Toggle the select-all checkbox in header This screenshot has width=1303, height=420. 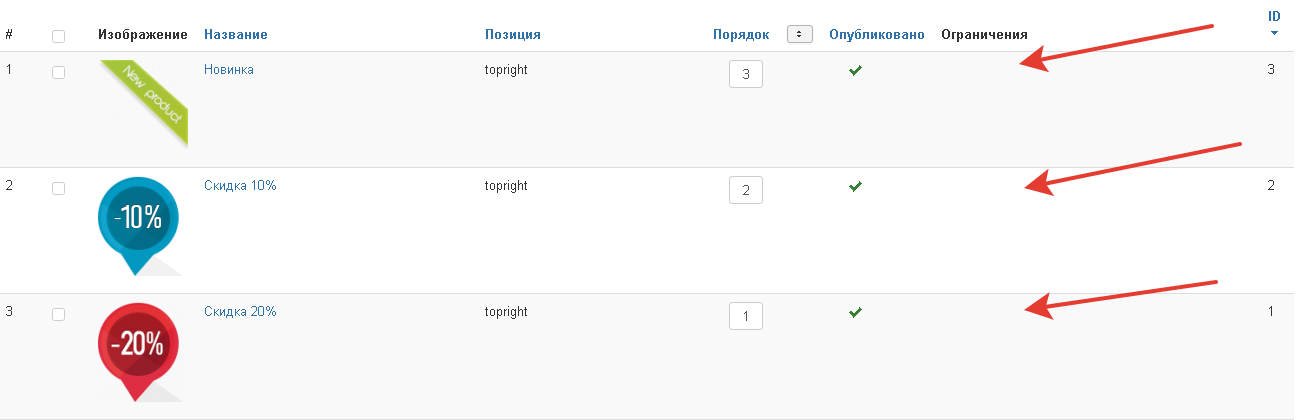coord(58,36)
